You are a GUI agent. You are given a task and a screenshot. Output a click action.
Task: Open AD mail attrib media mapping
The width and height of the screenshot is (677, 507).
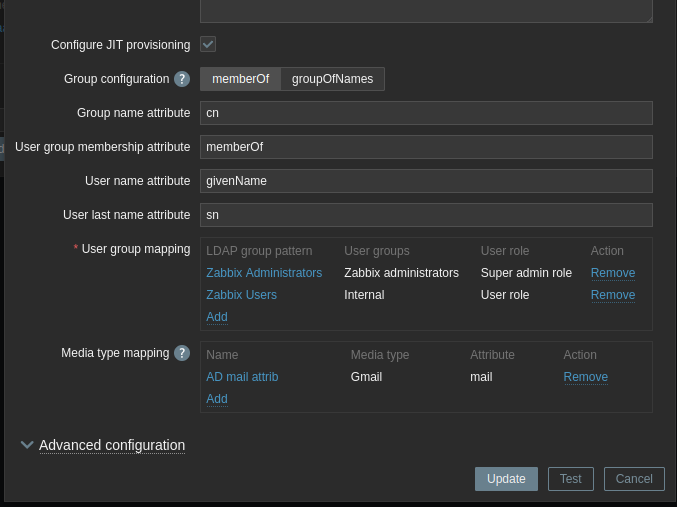click(x=242, y=377)
